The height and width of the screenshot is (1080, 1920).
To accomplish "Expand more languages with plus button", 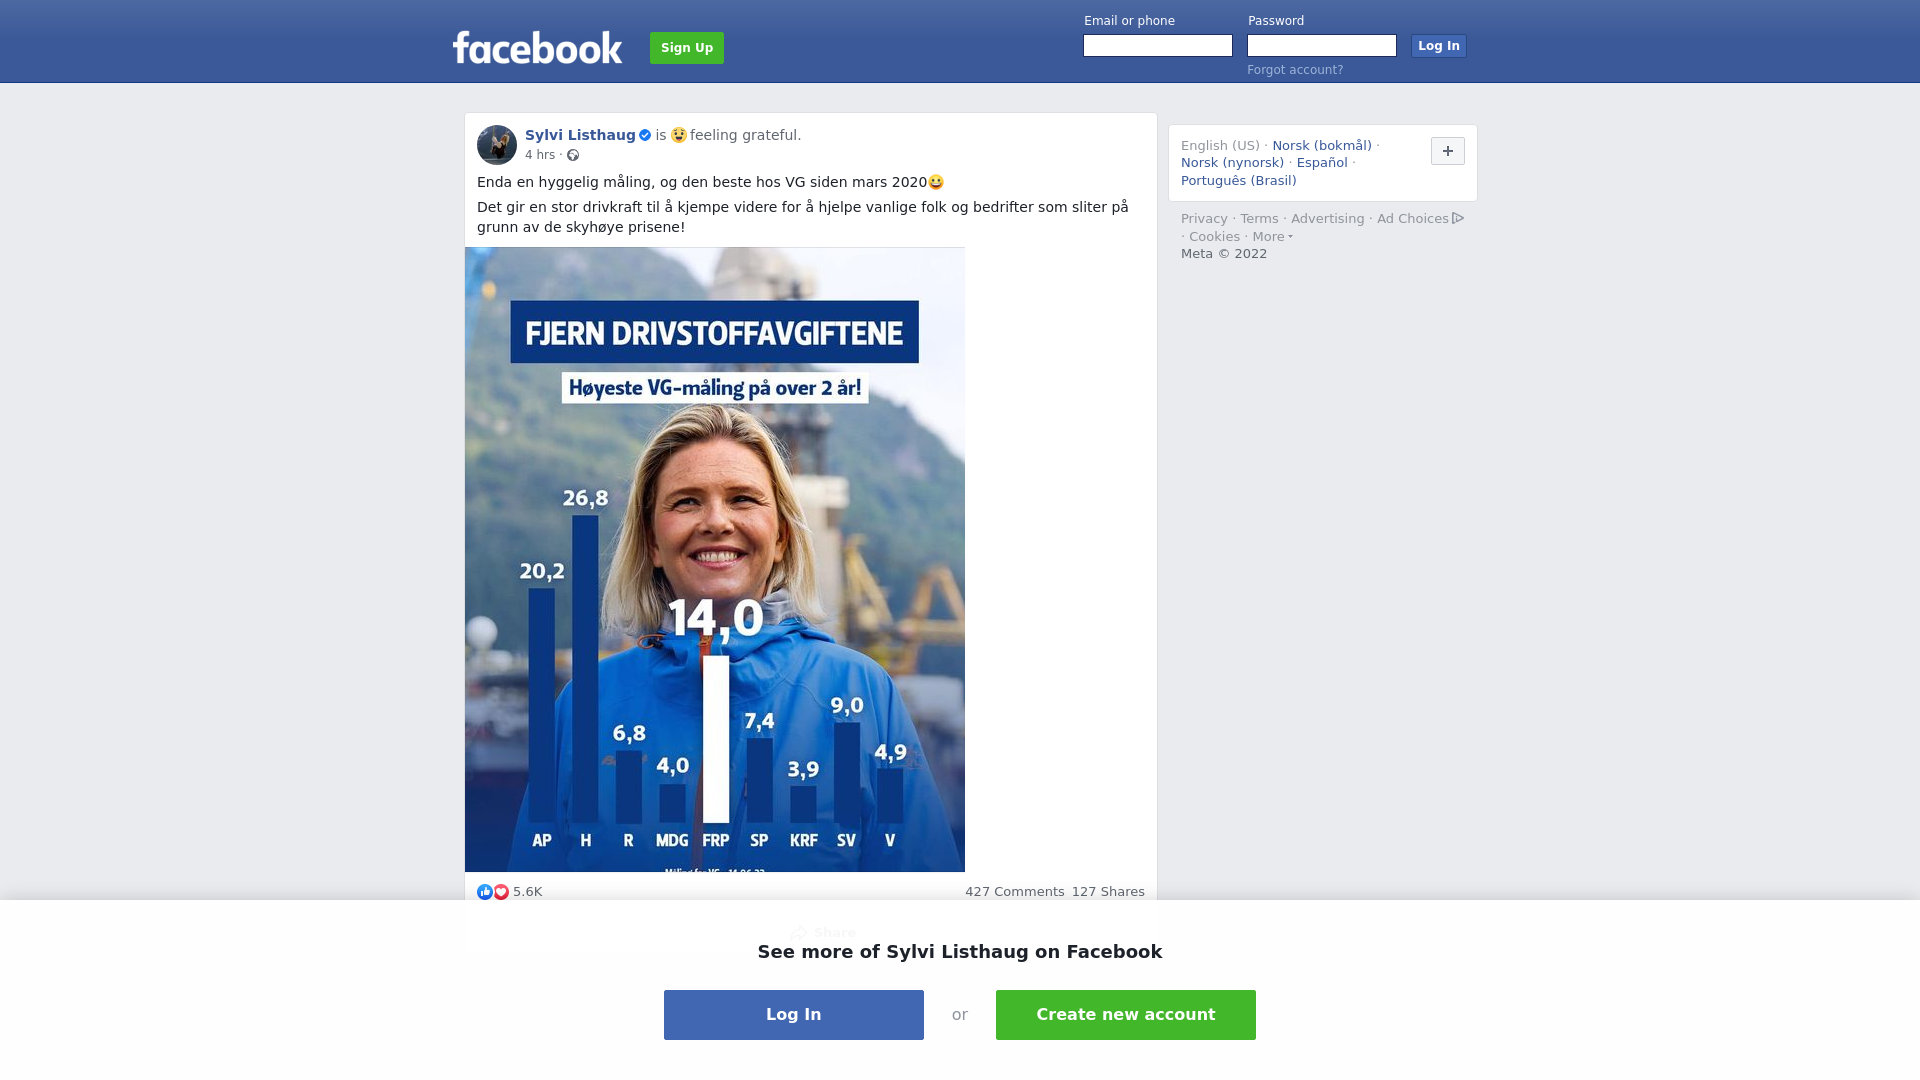I will (1448, 151).
